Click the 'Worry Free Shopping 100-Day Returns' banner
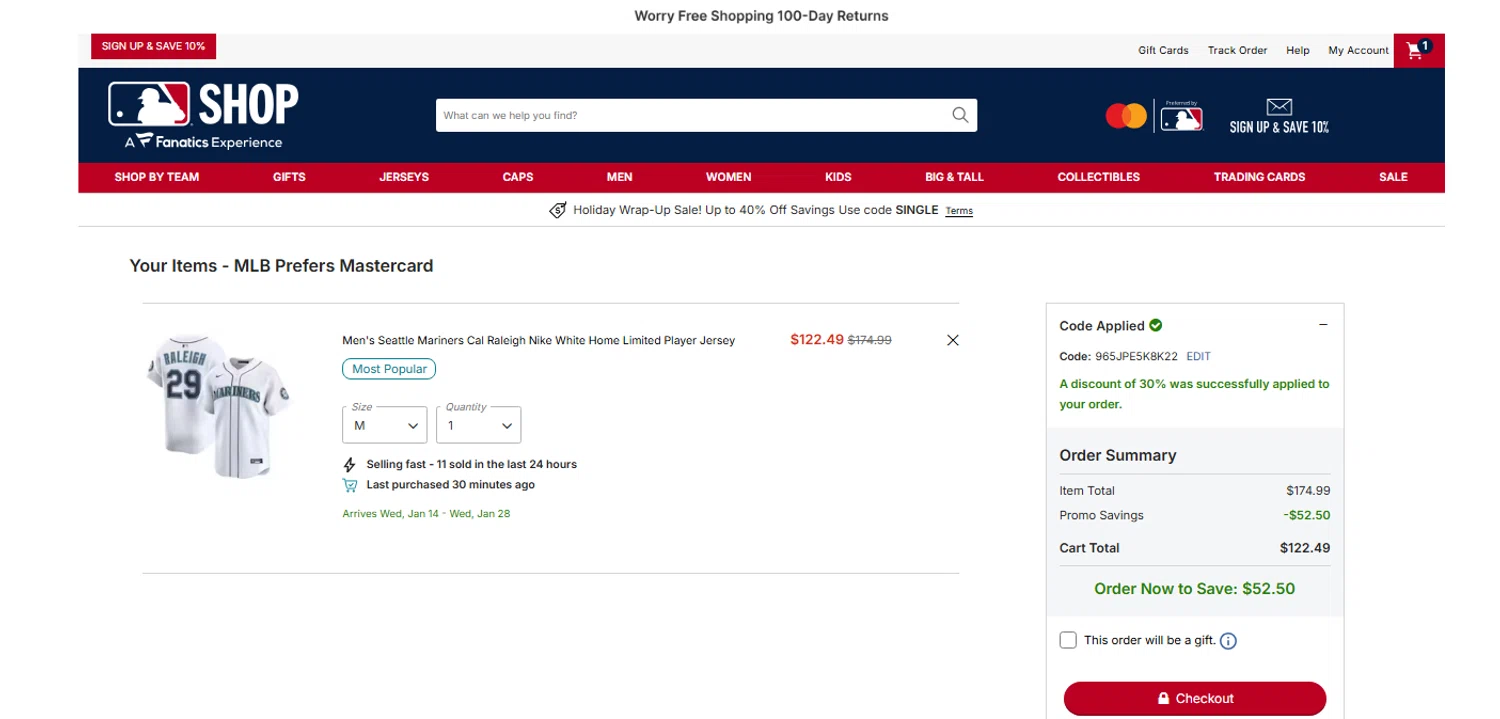This screenshot has width=1500, height=719. pyautogui.click(x=761, y=16)
